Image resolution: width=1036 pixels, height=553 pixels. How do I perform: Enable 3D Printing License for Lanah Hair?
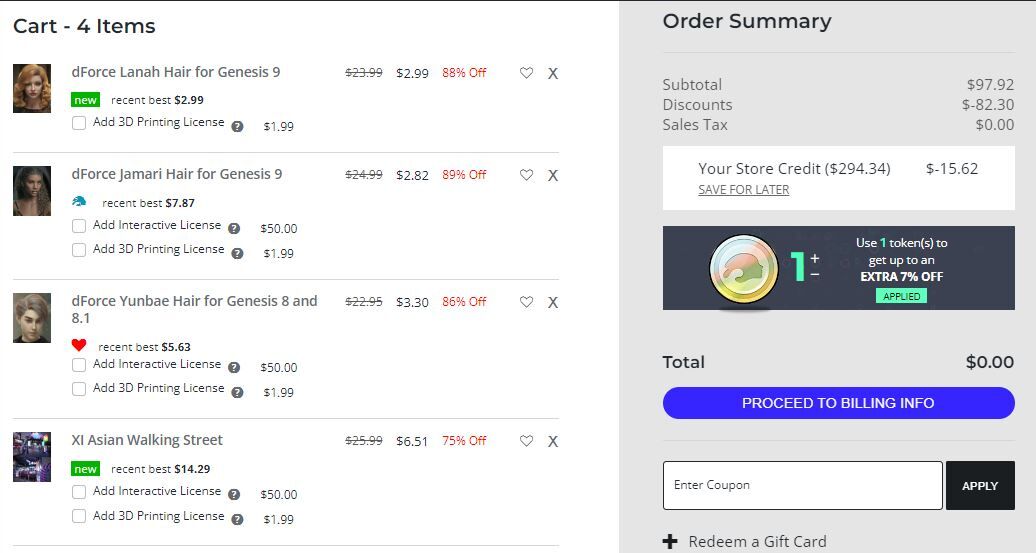pyautogui.click(x=79, y=123)
